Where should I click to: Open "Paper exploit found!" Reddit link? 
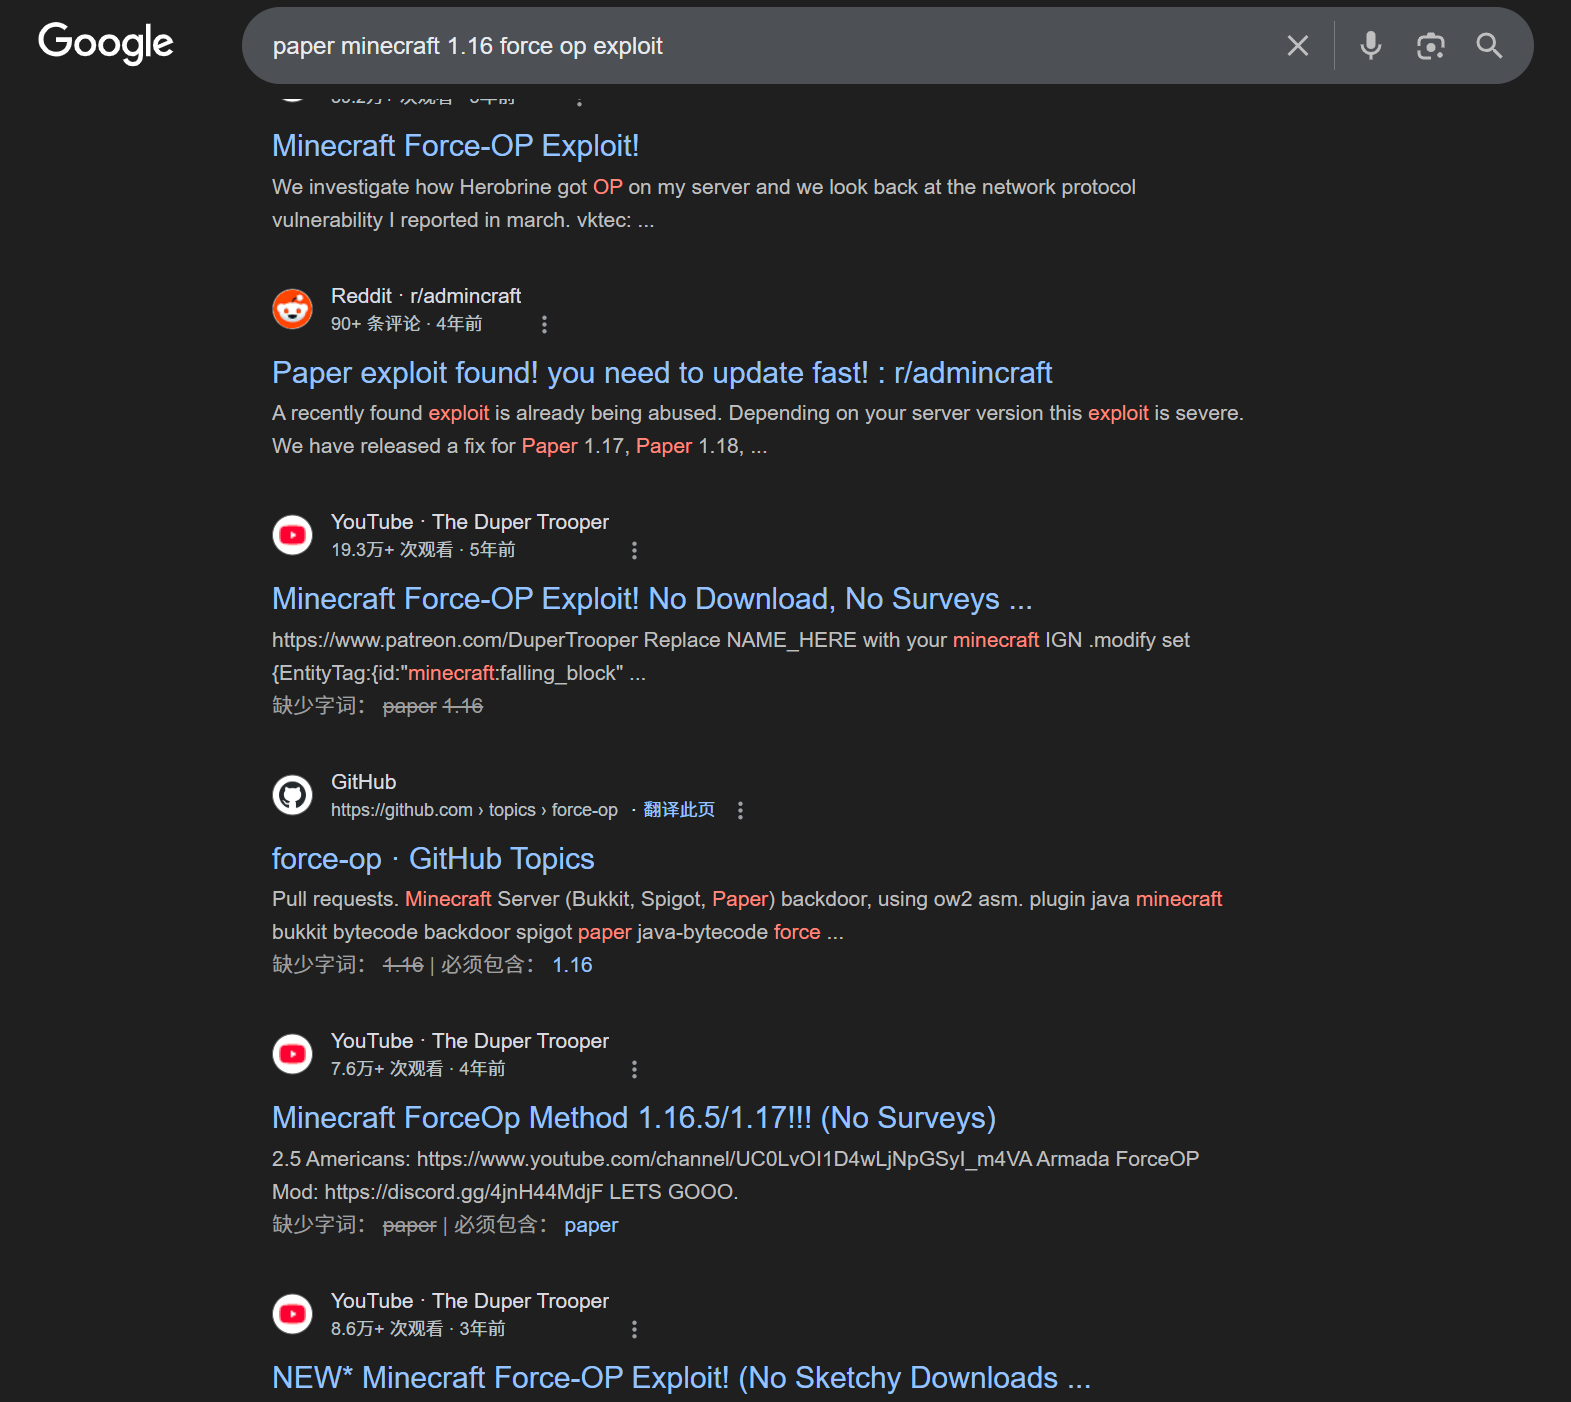(661, 373)
